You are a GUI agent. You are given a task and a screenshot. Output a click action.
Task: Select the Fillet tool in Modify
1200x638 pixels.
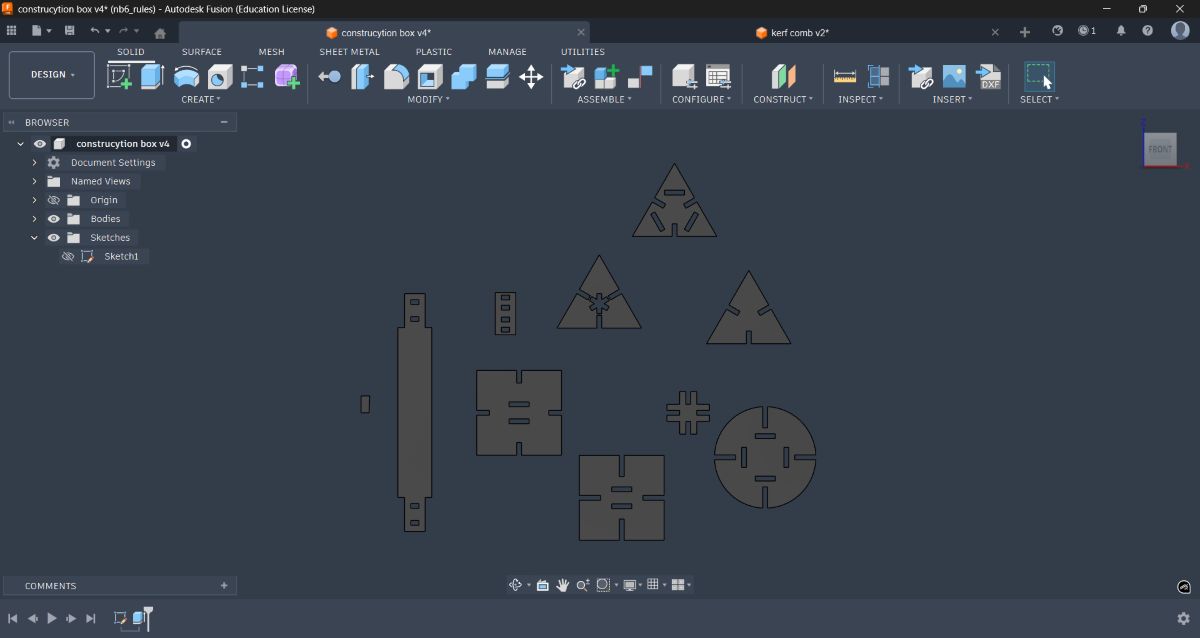point(395,75)
